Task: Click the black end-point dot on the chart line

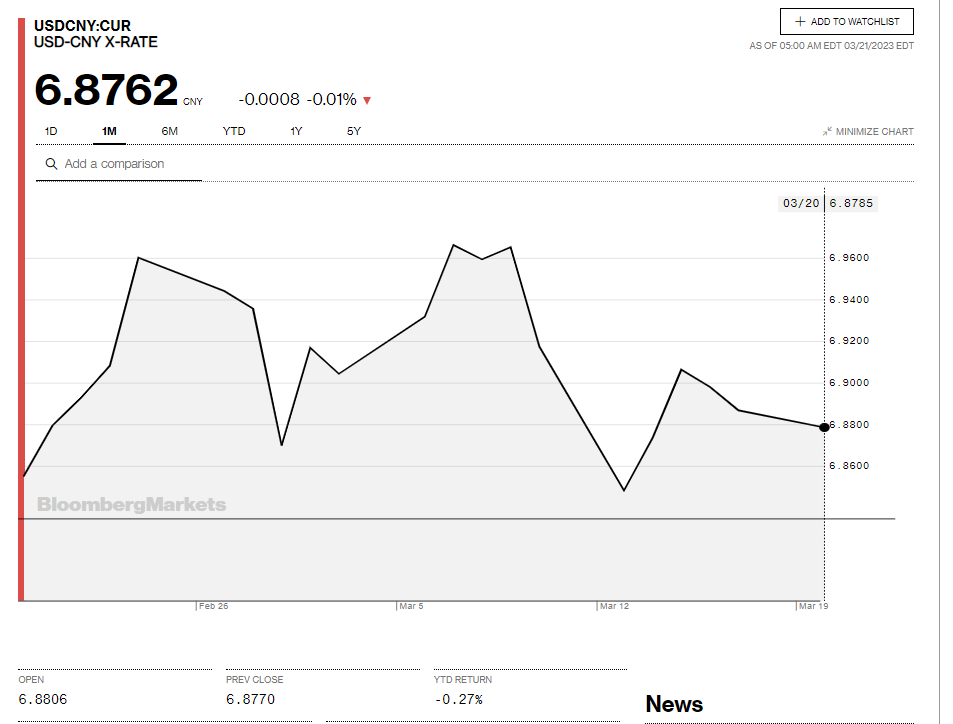Action: (824, 427)
